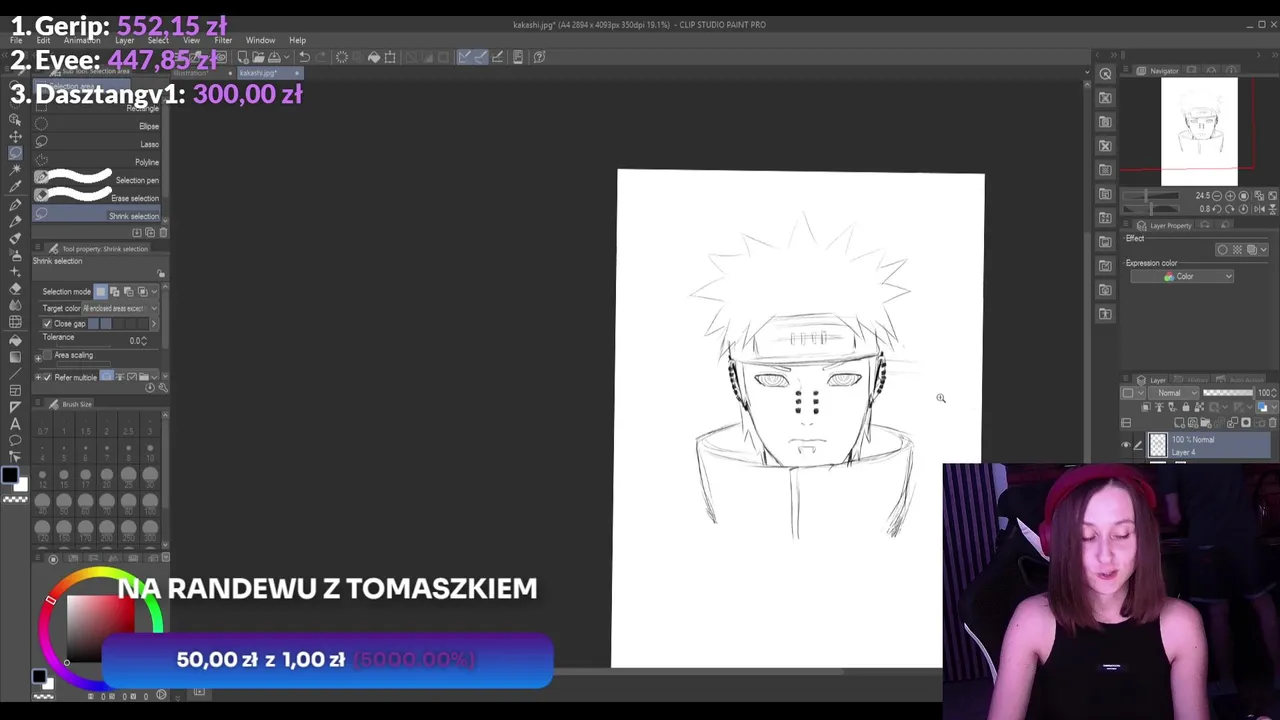This screenshot has width=1280, height=720.
Task: Expand the Selection mode options arrow
Action: pyautogui.click(x=154, y=291)
